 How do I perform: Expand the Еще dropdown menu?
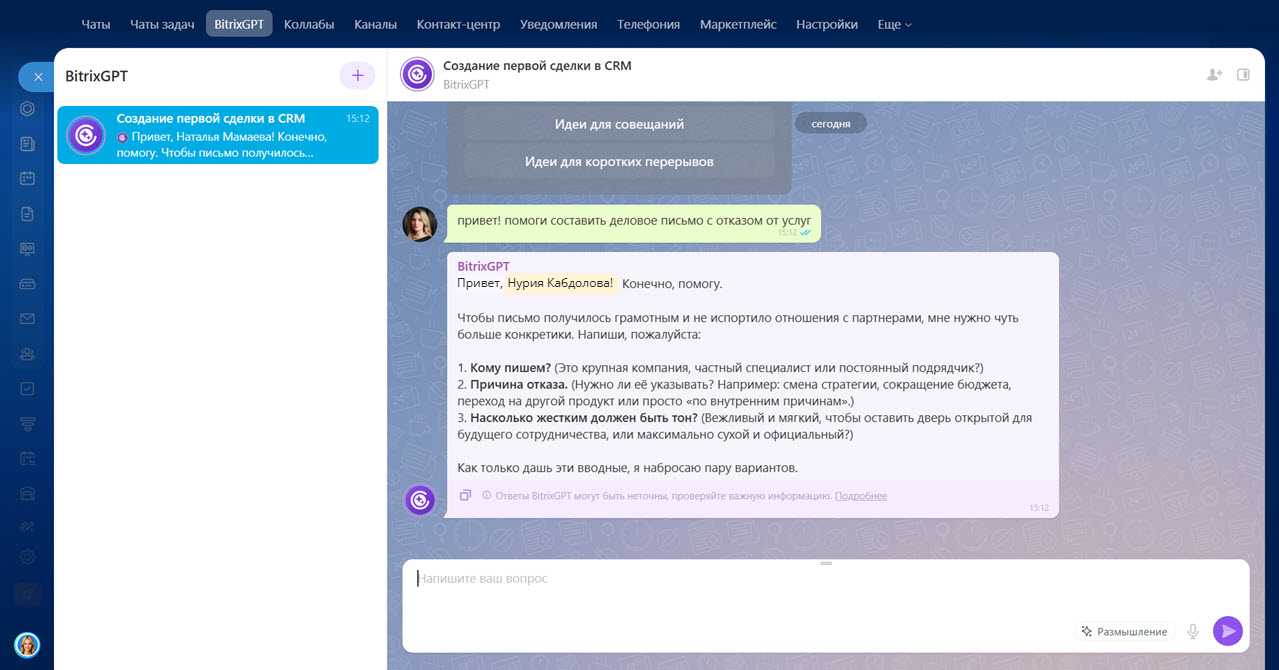(895, 24)
